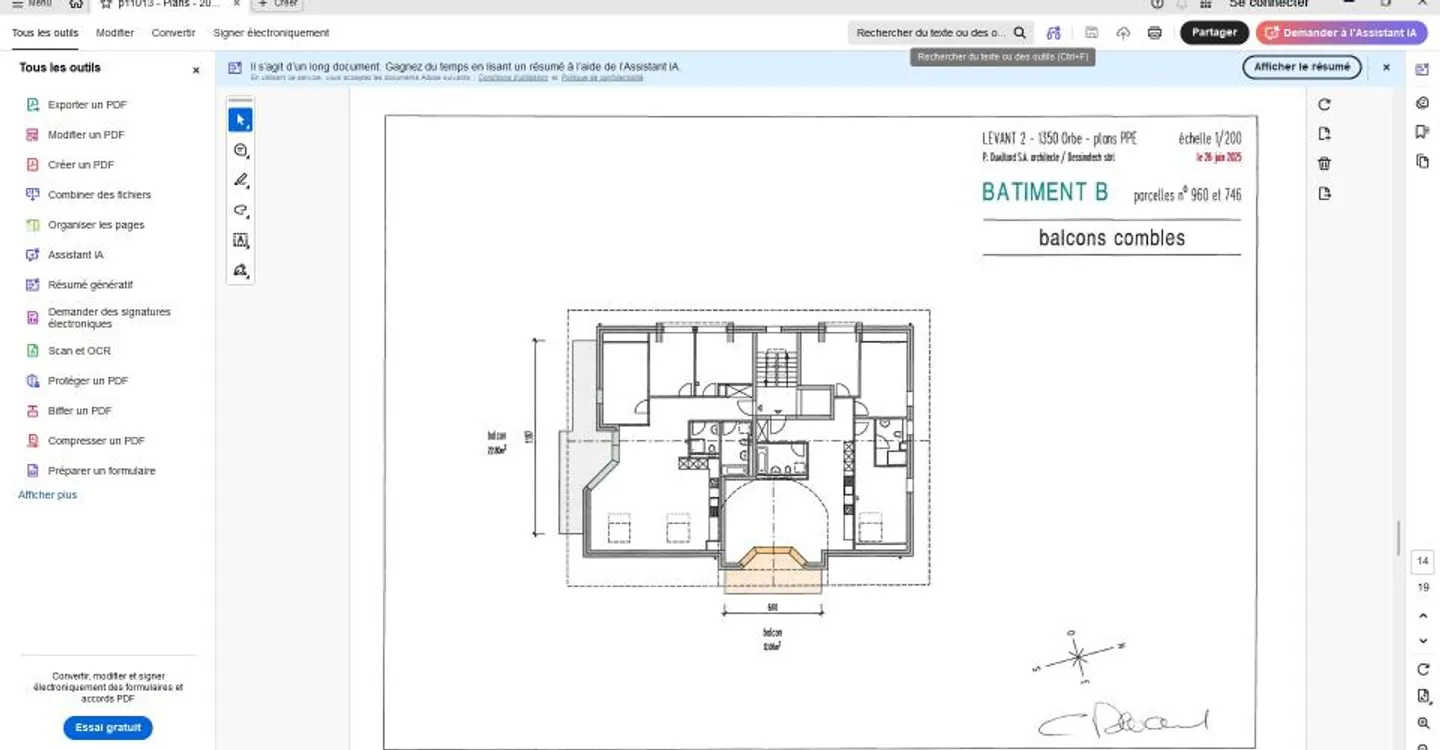Select the highlighter pen tool

[240, 181]
